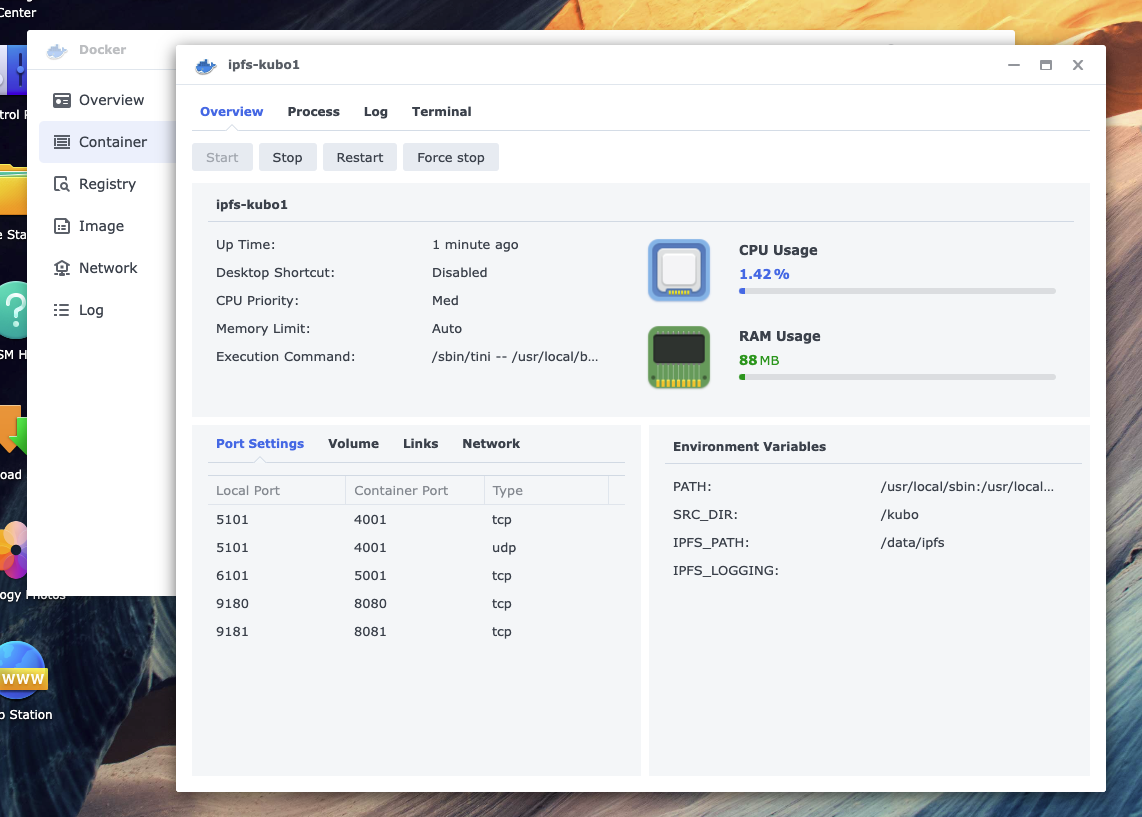Show the Links tab
This screenshot has height=817, width=1142.
[420, 444]
